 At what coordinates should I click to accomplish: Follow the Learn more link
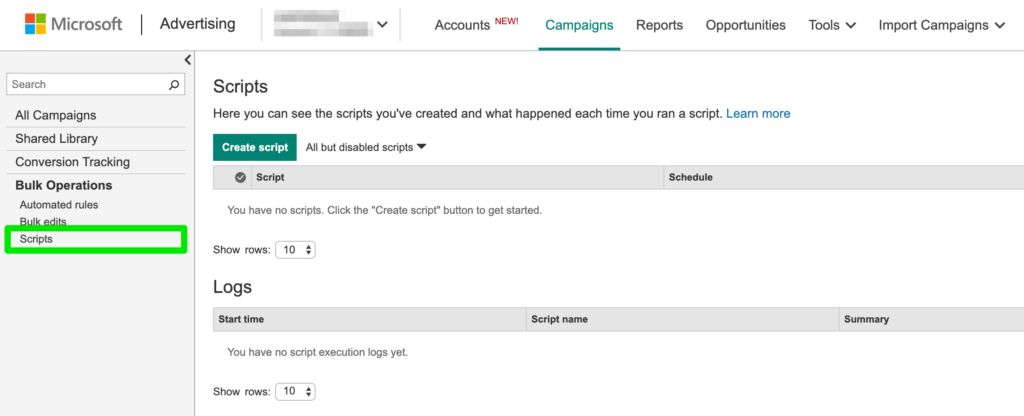758,114
